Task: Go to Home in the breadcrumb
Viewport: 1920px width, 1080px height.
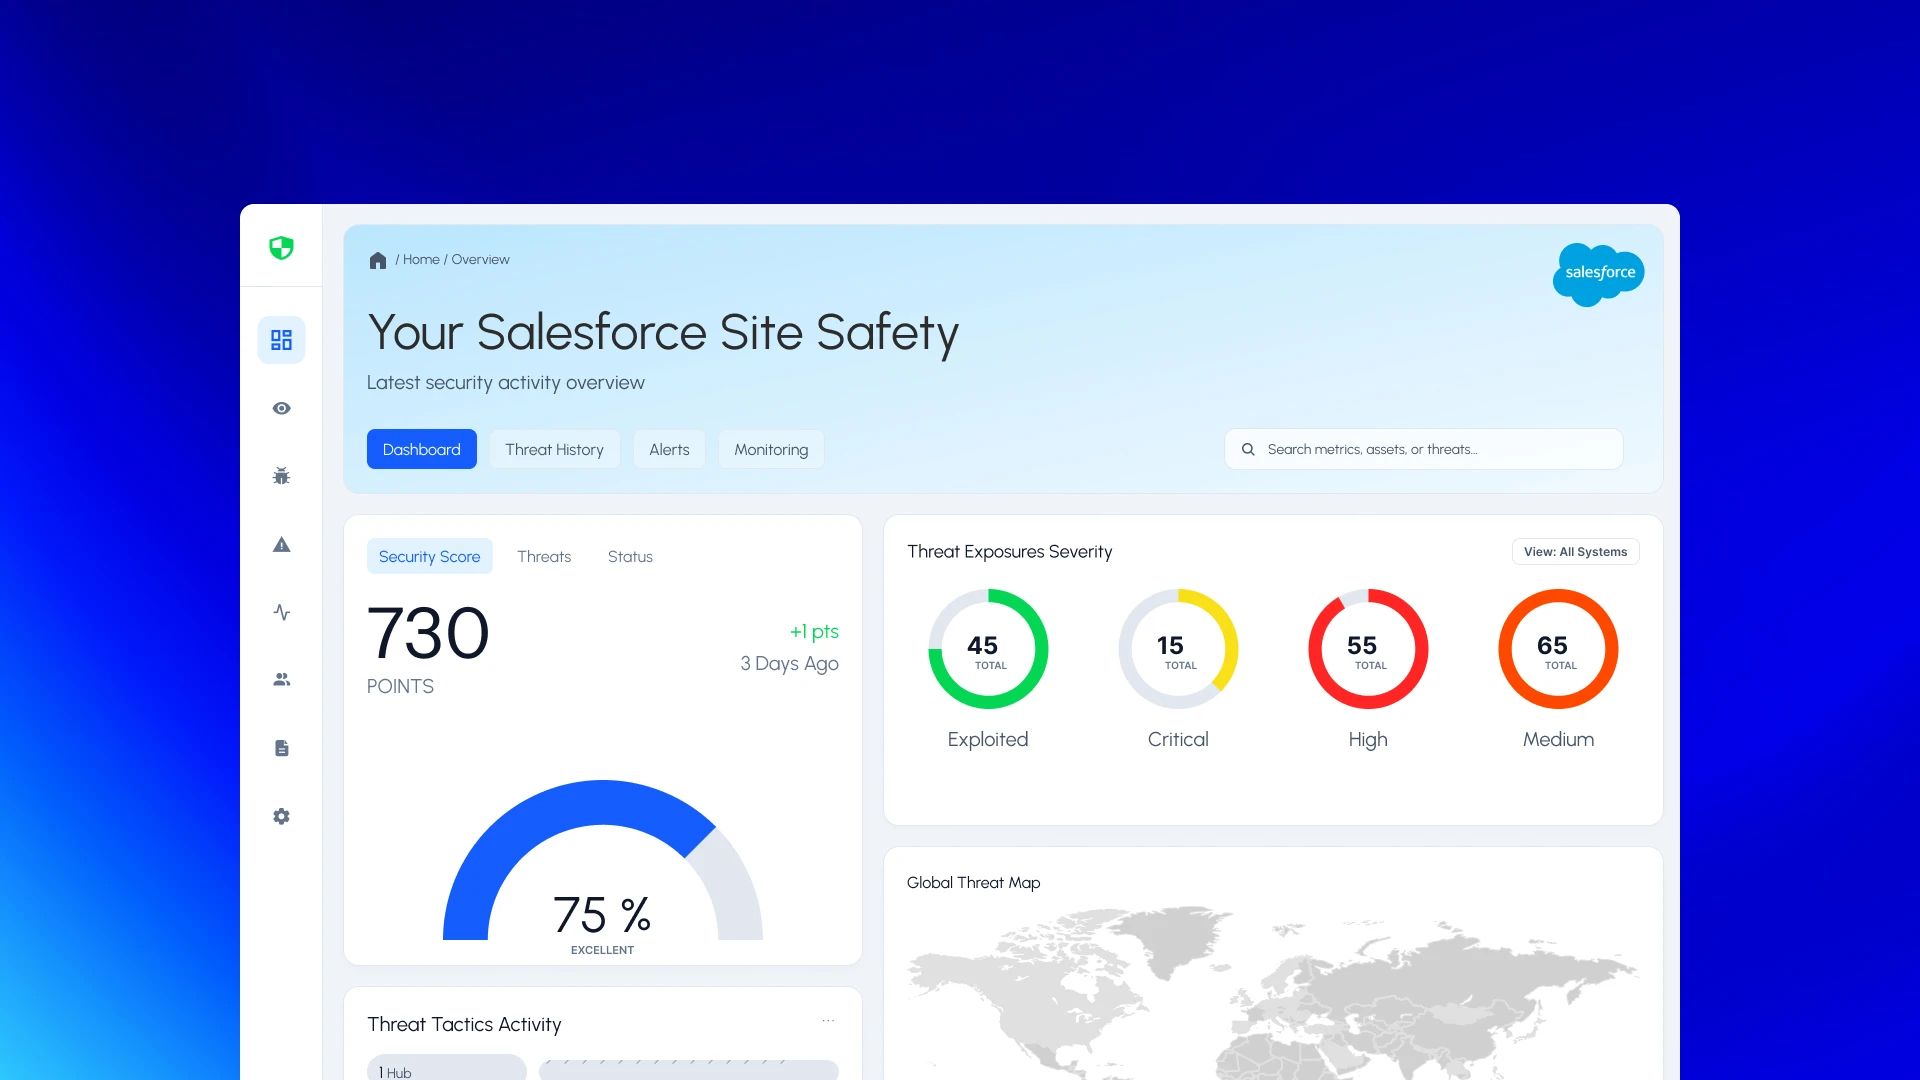Action: point(421,259)
